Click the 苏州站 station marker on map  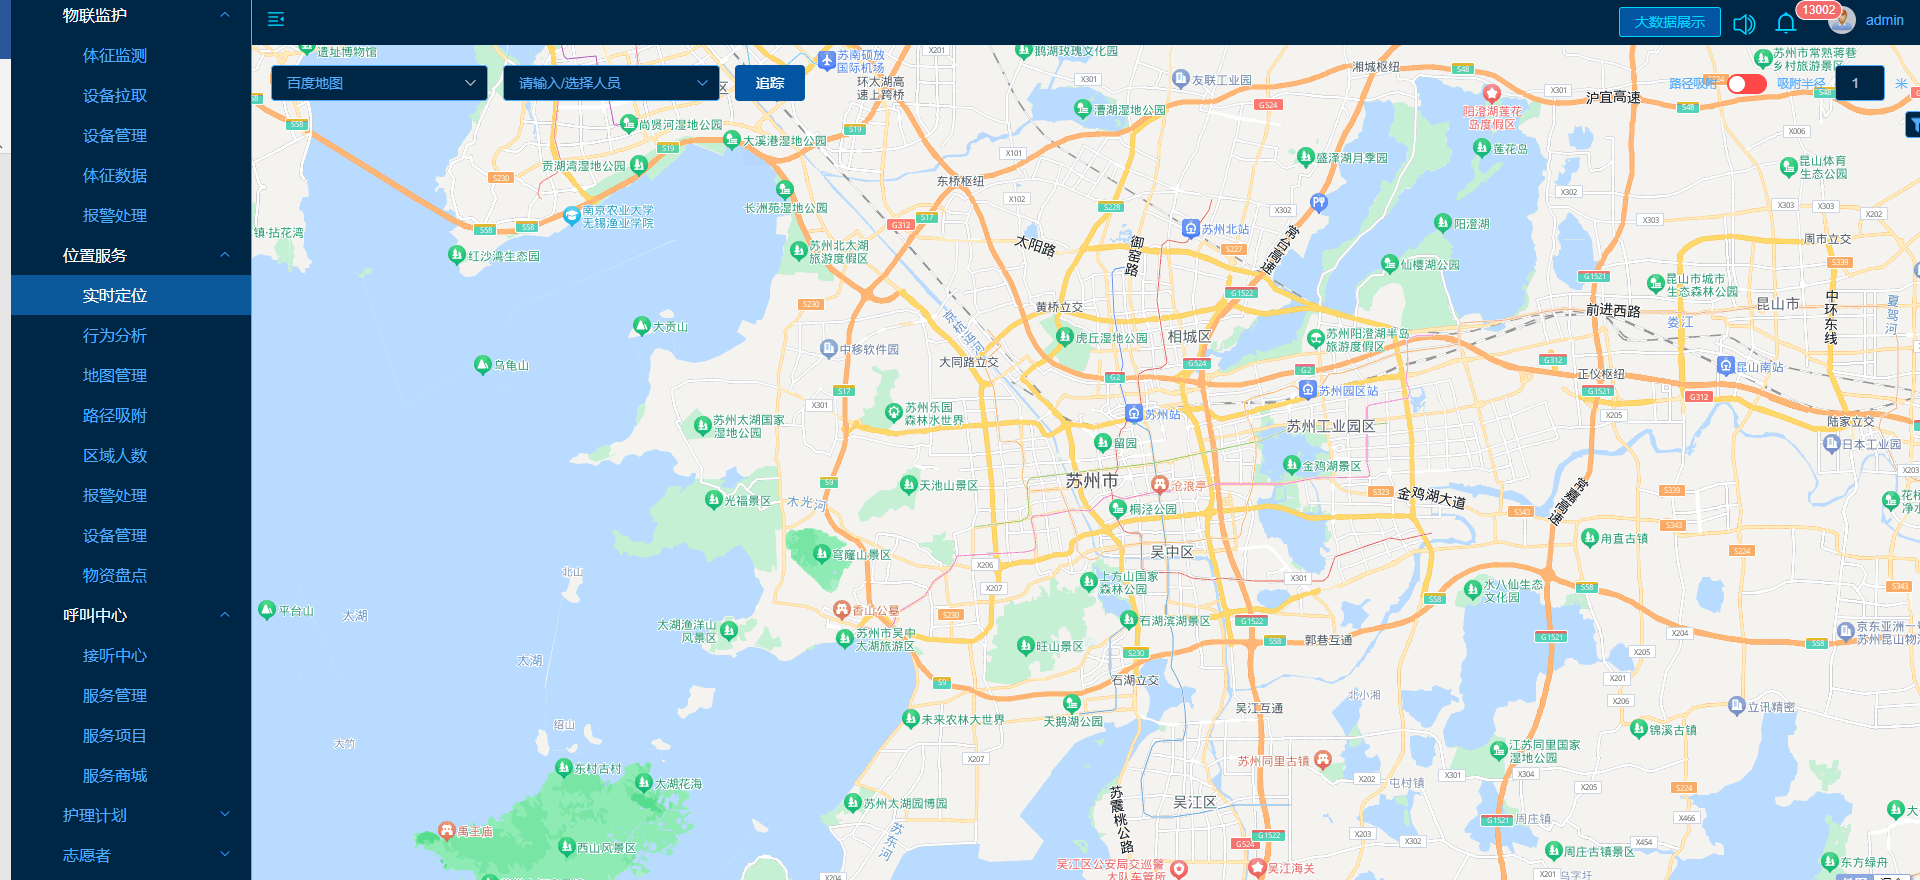coord(1133,413)
